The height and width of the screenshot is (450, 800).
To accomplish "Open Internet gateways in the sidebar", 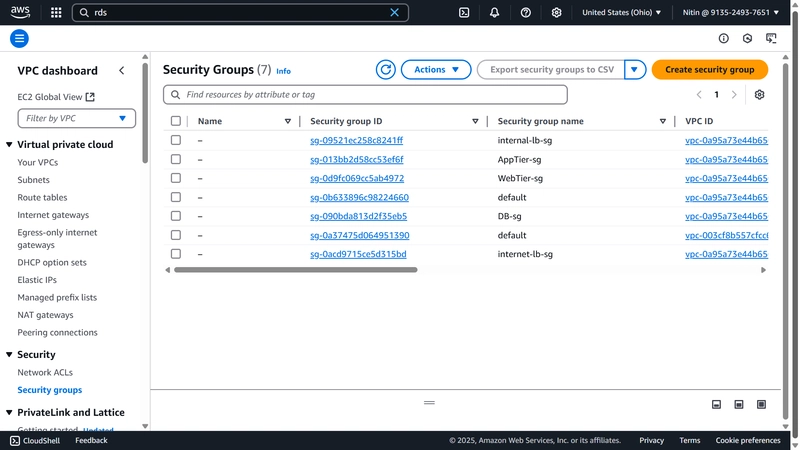I will [x=53, y=215].
